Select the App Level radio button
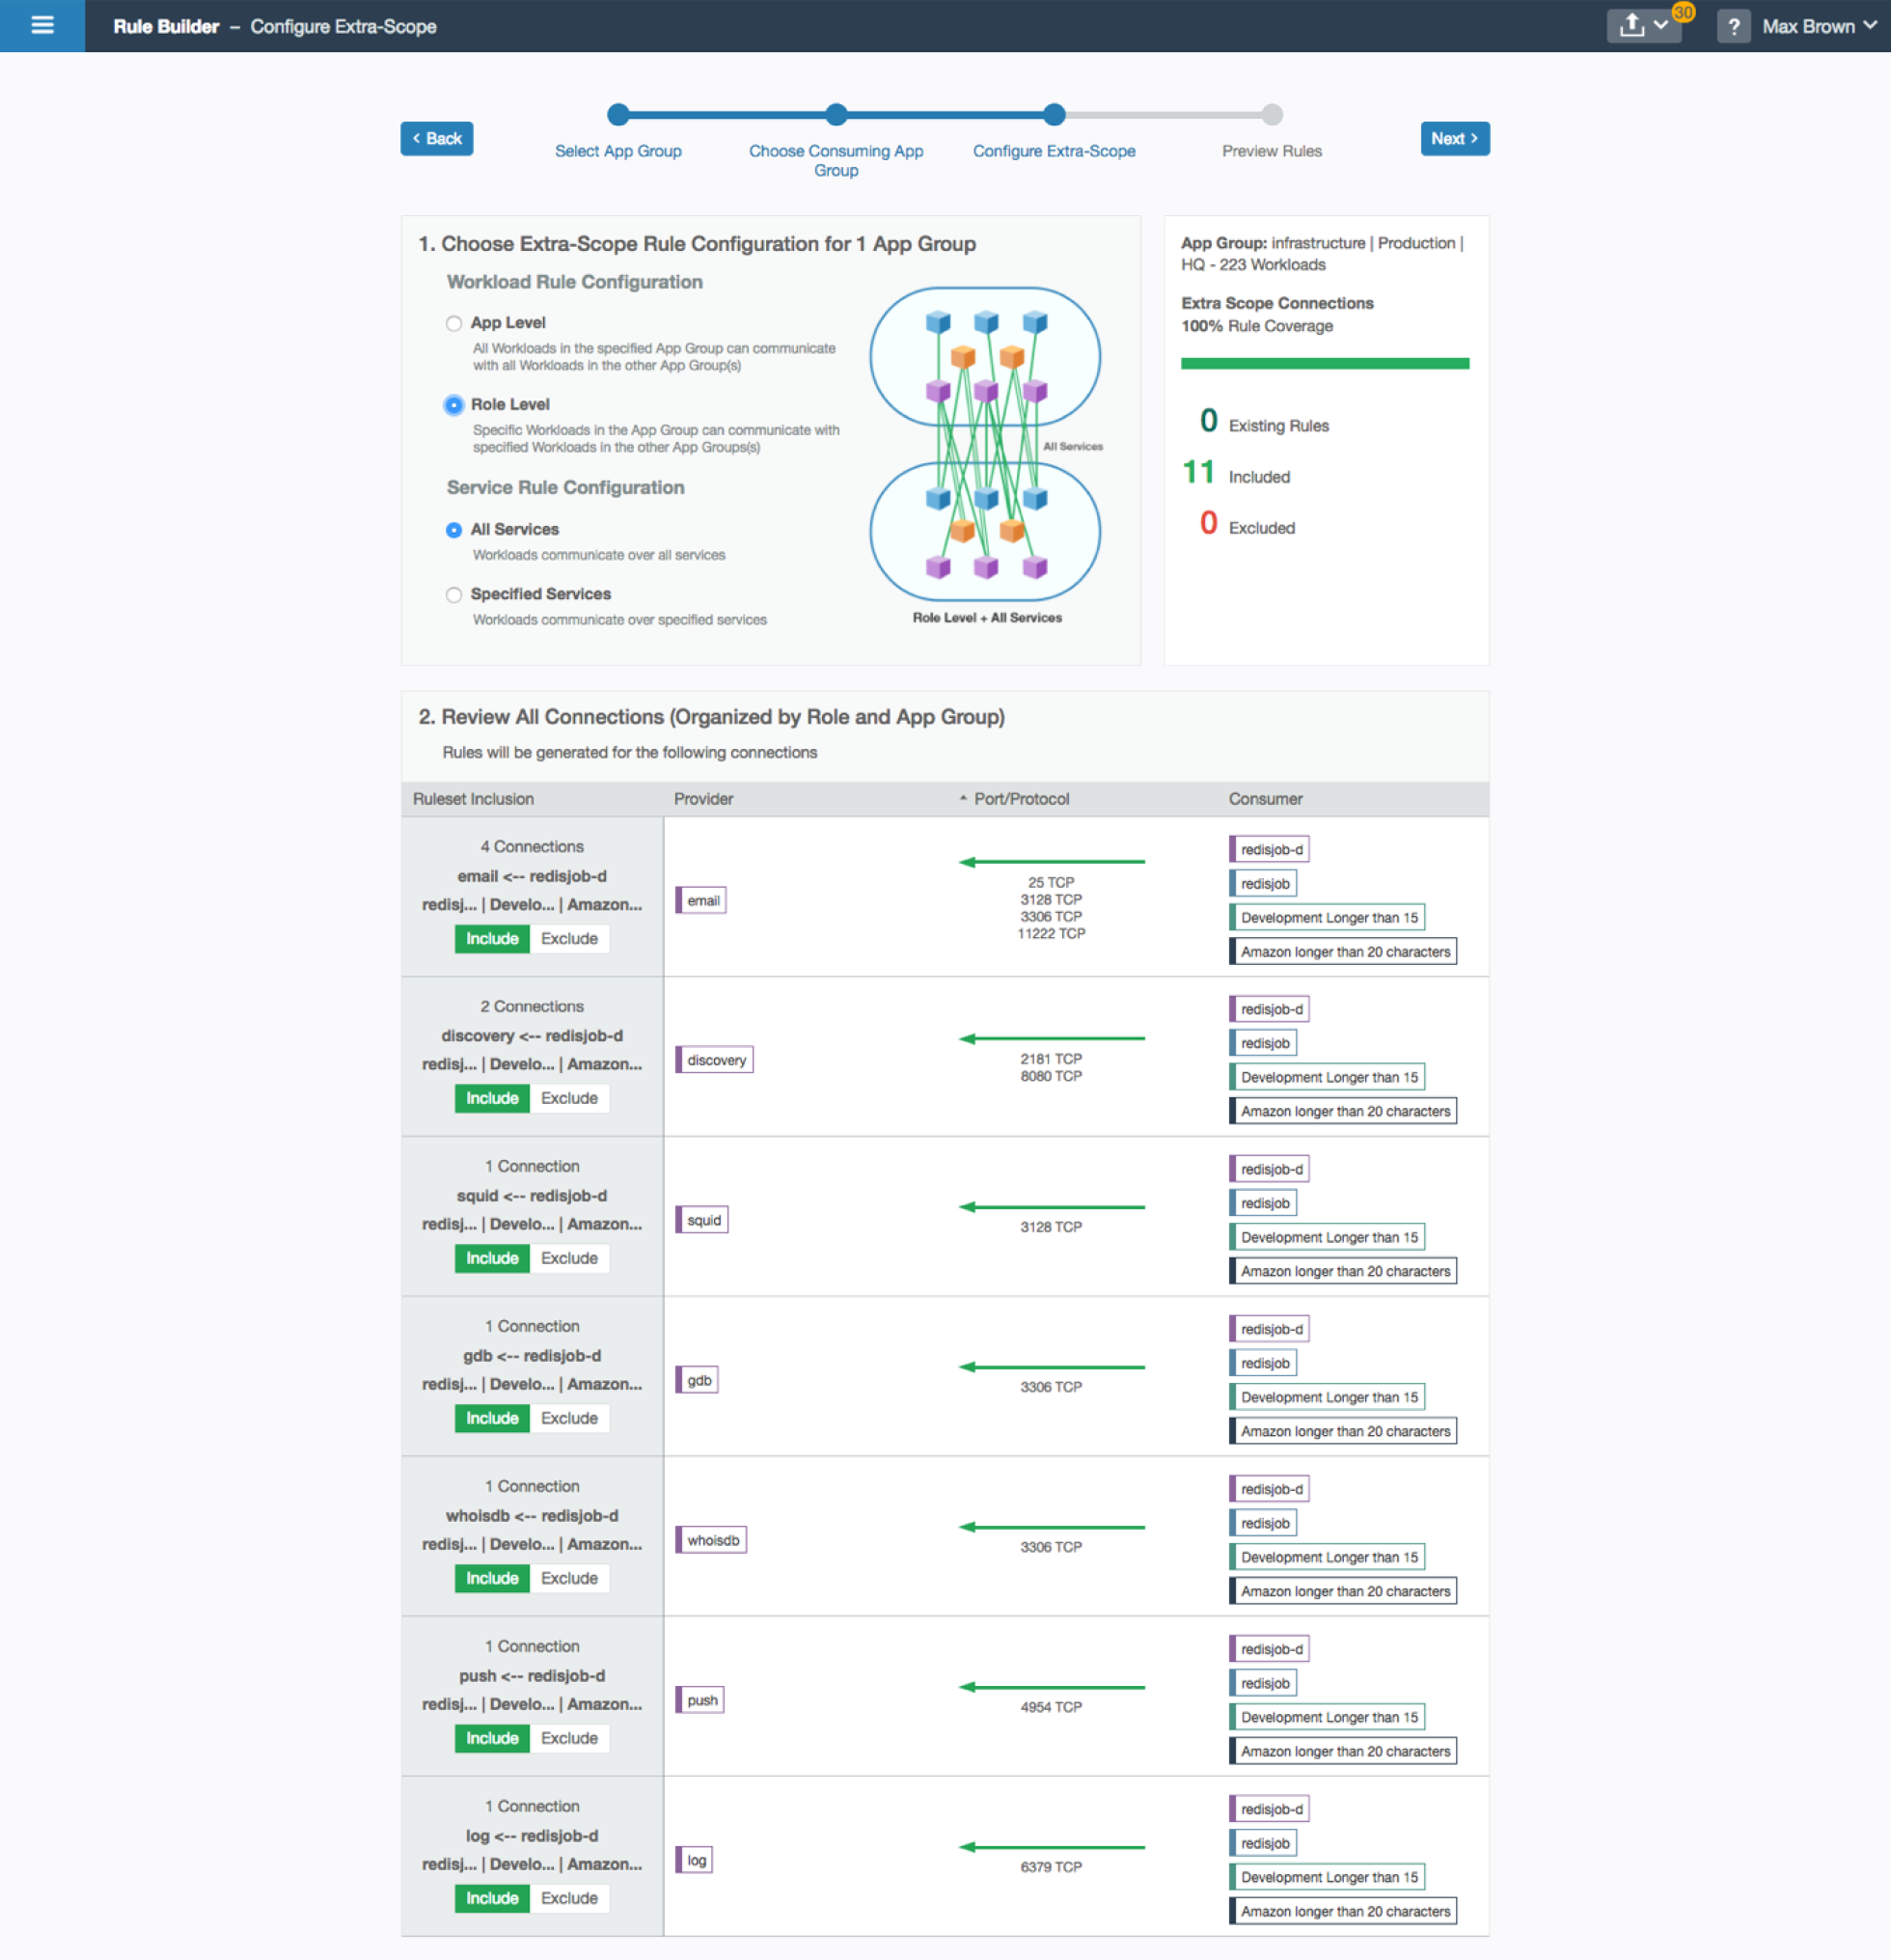Screen dimensions: 1891x1960 [x=454, y=323]
